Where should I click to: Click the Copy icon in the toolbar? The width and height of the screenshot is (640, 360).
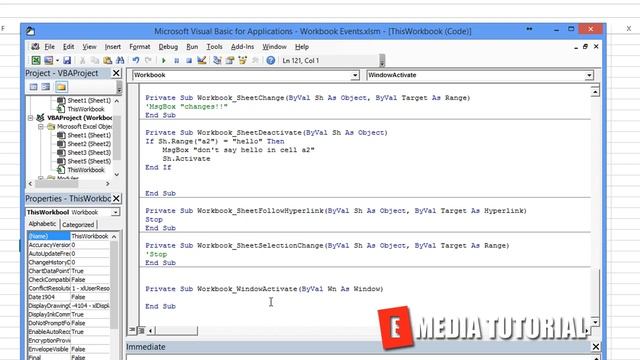pyautogui.click(x=95, y=60)
